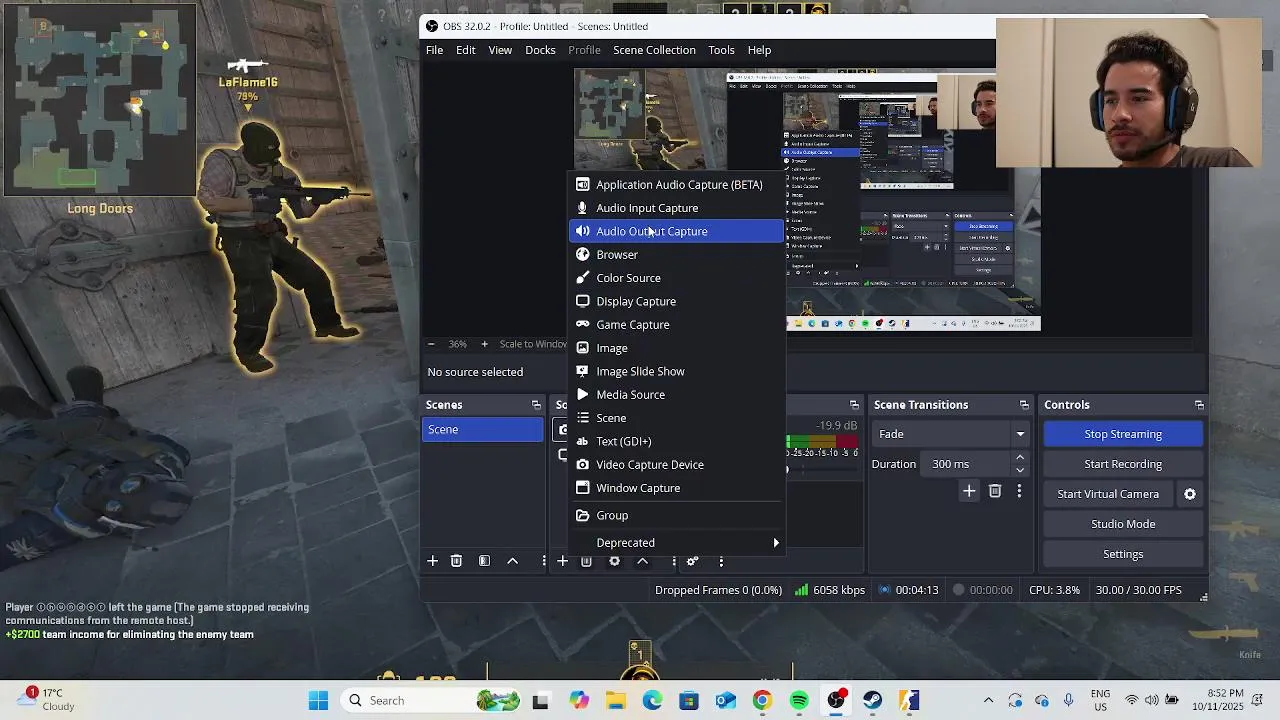The height and width of the screenshot is (720, 1280).
Task: Choose Image Slide Show source
Action: [x=677, y=371]
